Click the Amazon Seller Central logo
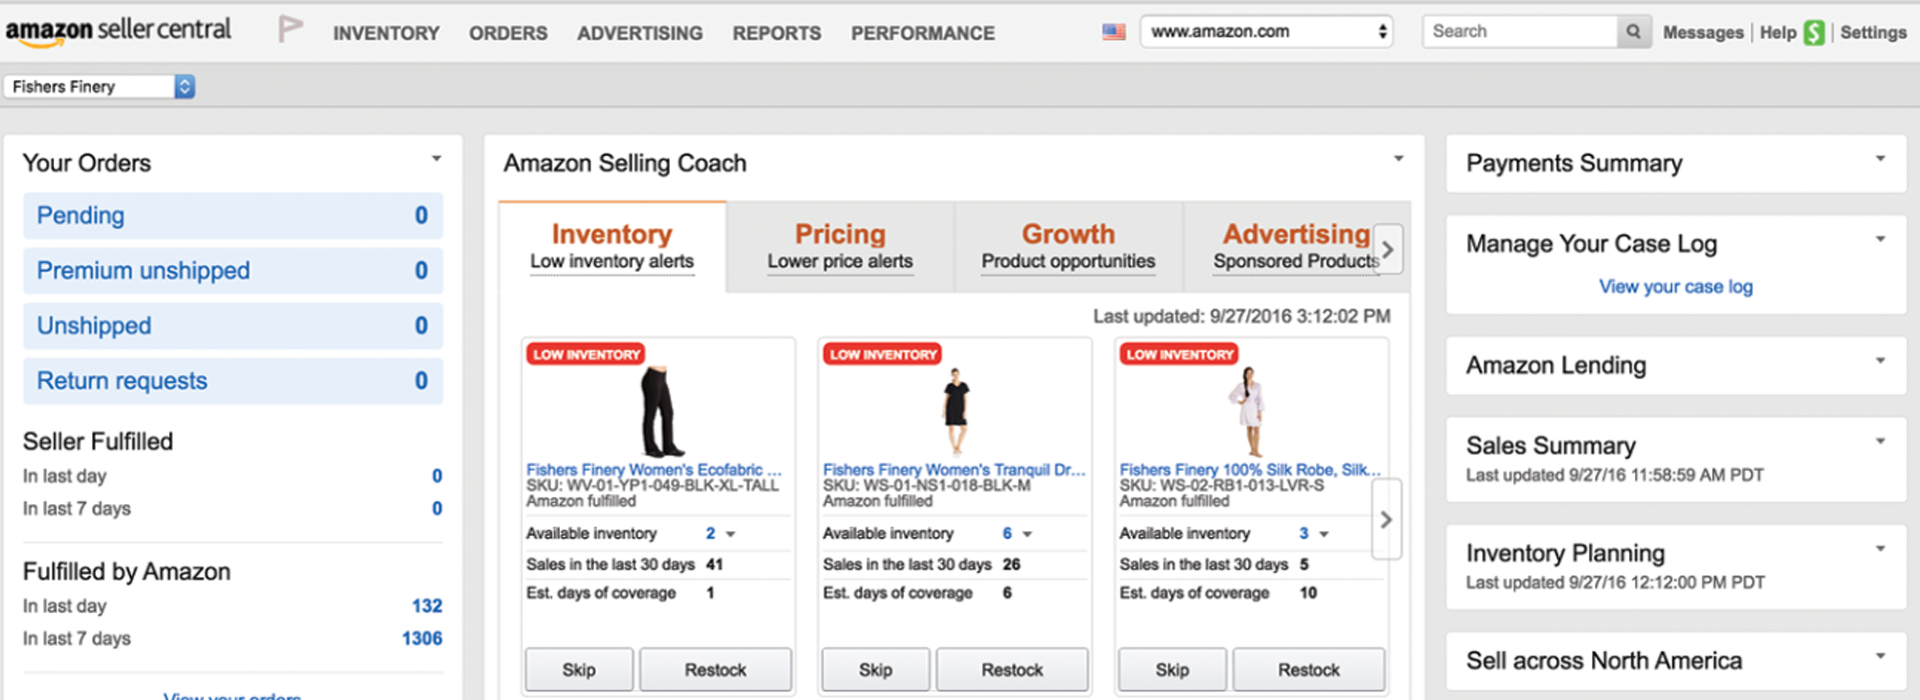The image size is (1920, 700). (x=118, y=32)
